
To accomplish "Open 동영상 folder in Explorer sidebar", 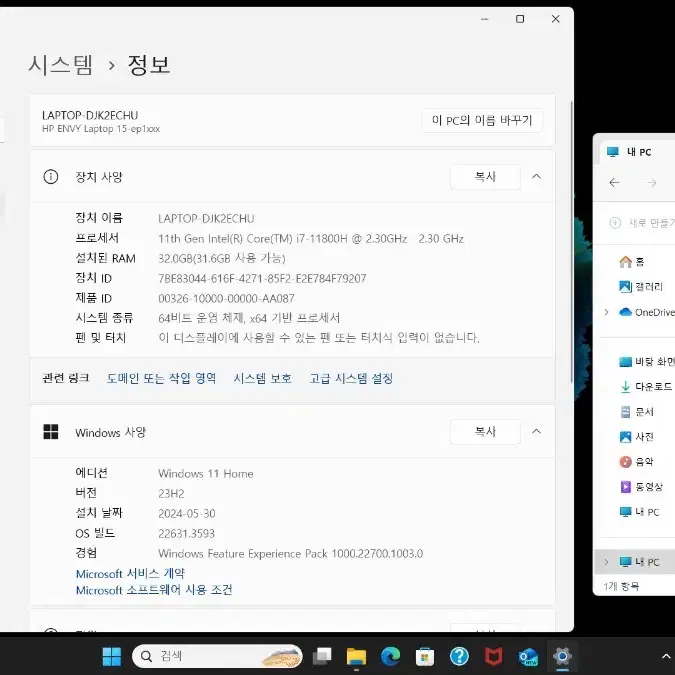I will 641,487.
